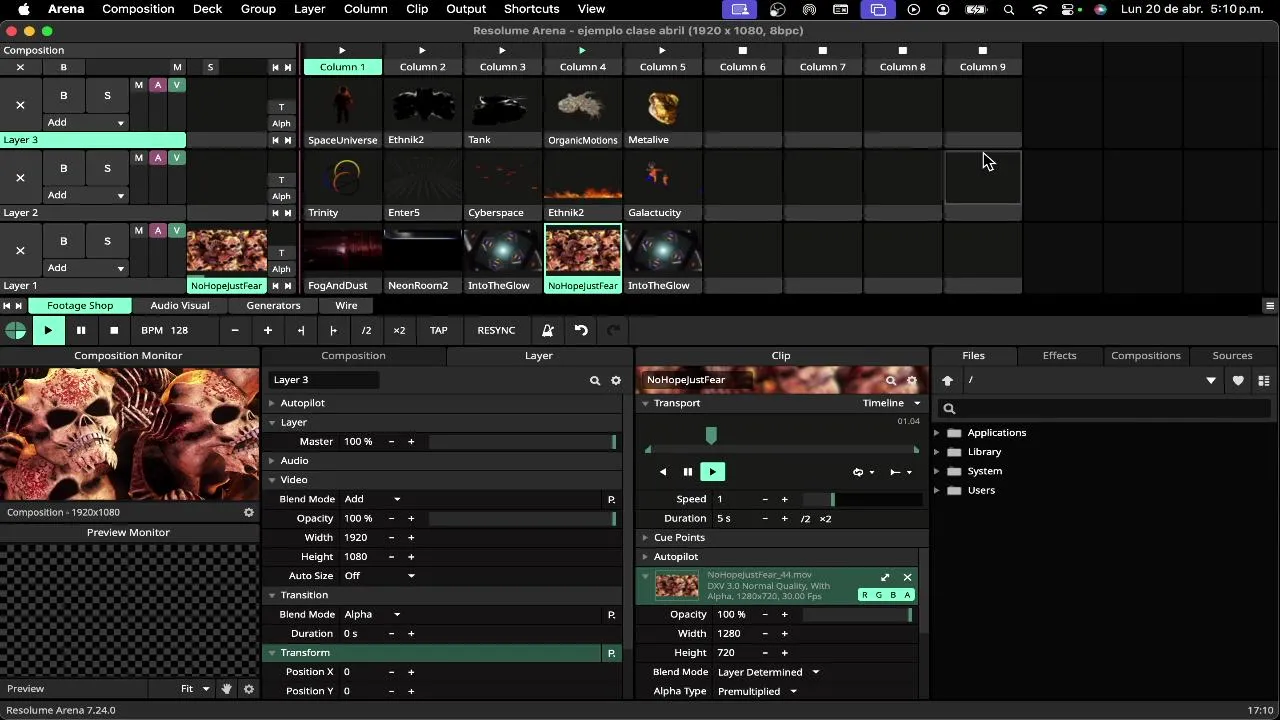Screen dimensions: 1280x720
Task: Click the clip Speed slider
Action: [x=862, y=499]
